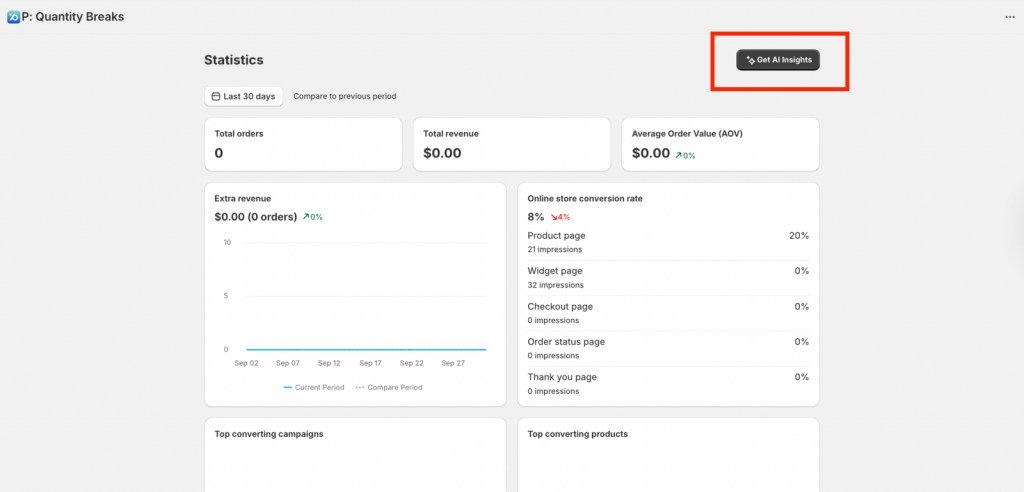Click the Checkout page row label

point(560,306)
